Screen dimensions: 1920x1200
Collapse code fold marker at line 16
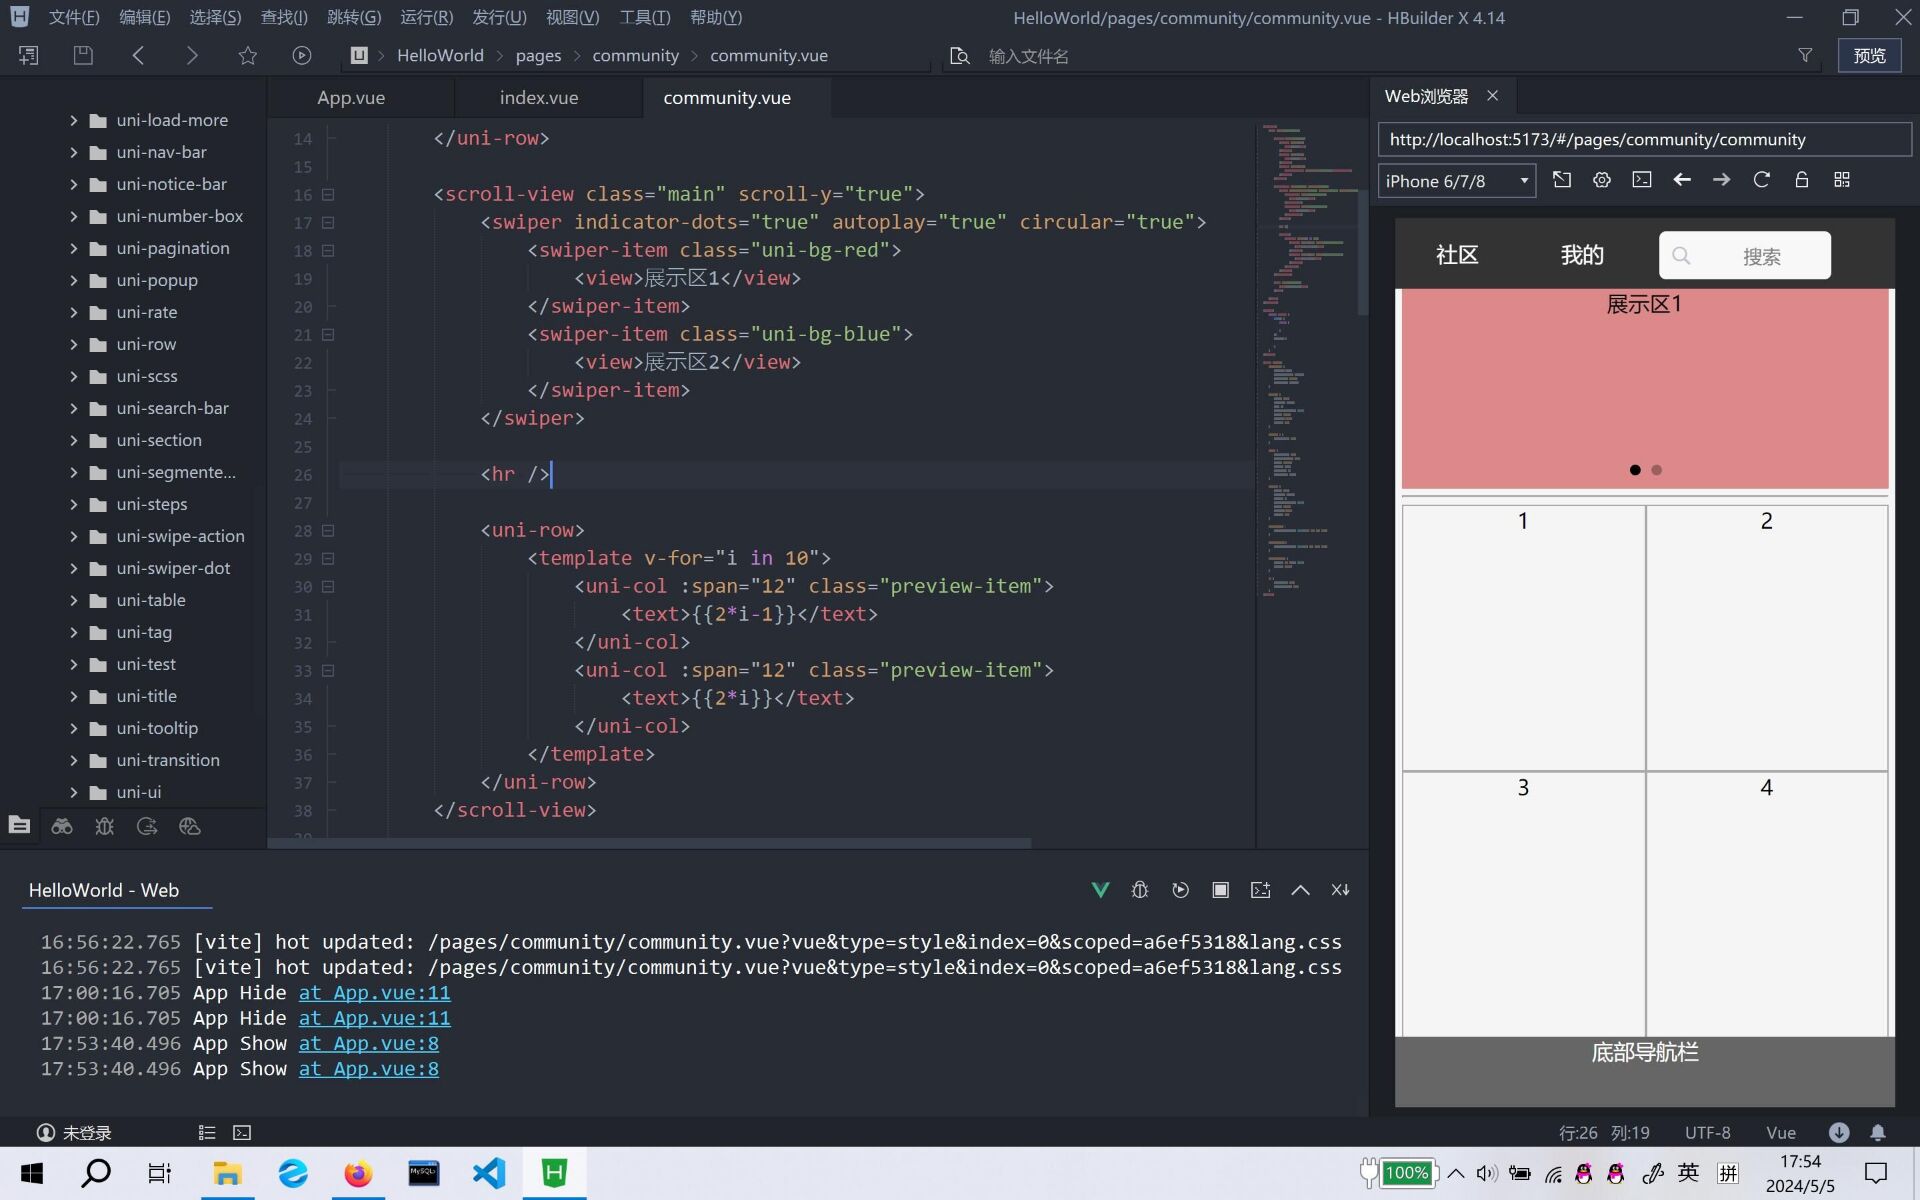[328, 195]
